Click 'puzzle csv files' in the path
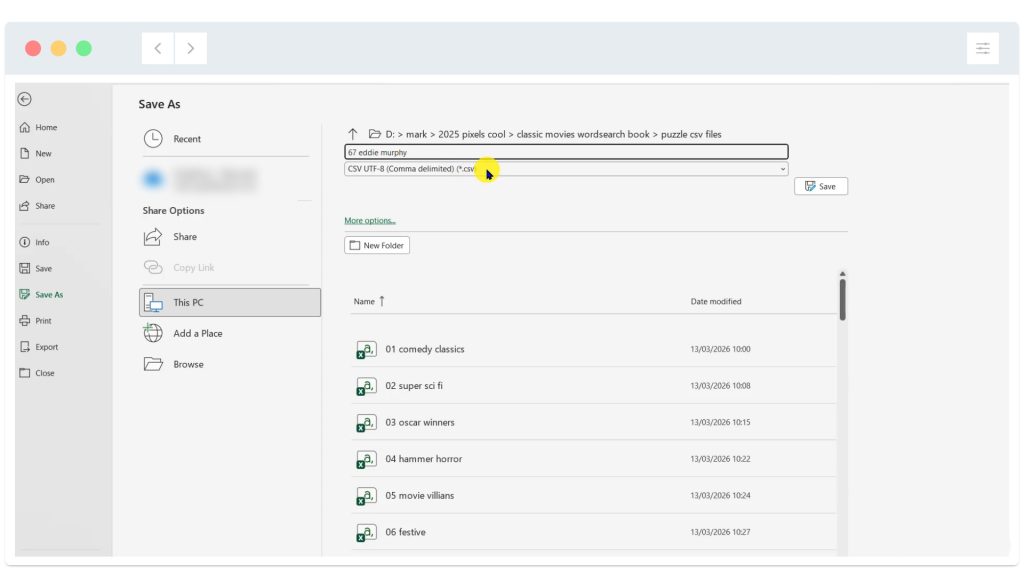 [691, 135]
